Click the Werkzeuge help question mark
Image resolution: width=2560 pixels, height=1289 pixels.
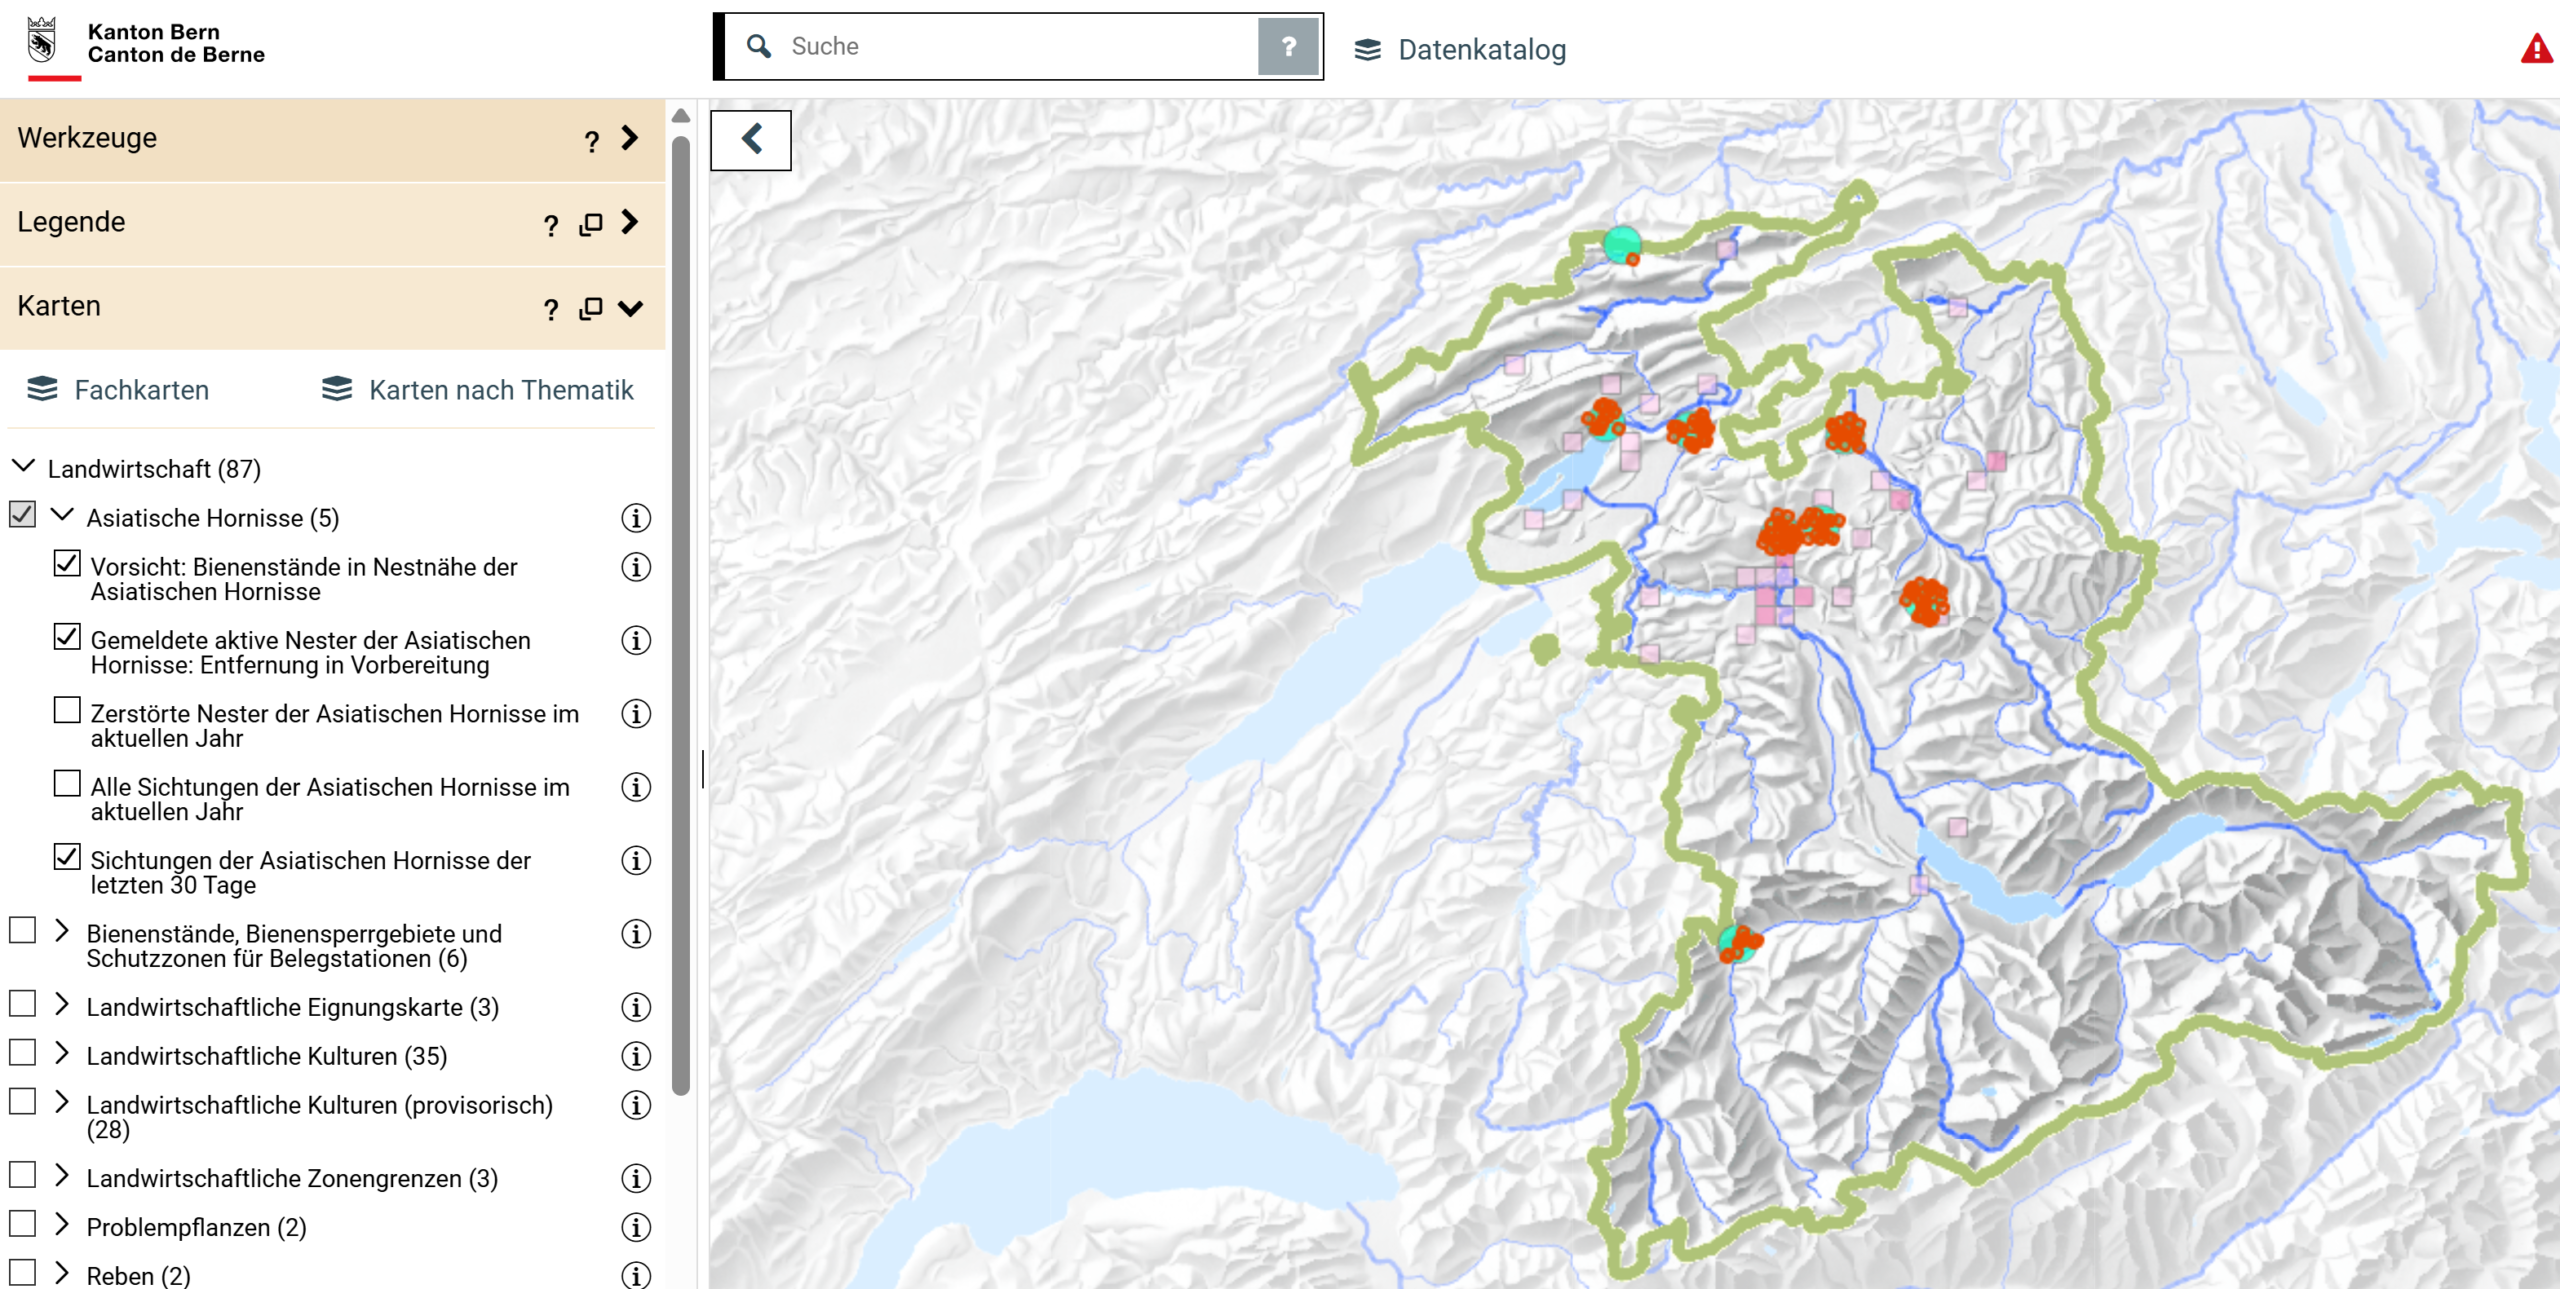[x=592, y=141]
